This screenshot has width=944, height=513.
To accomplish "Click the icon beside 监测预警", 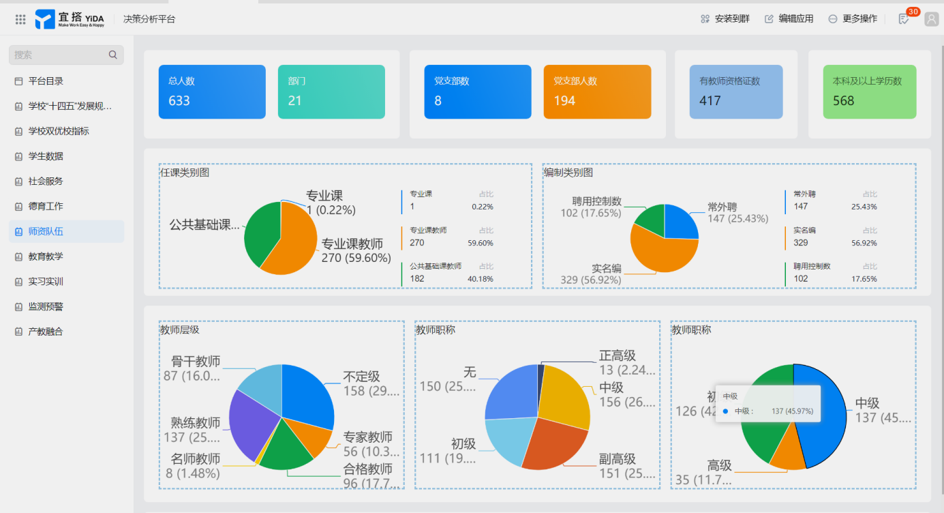I will pos(19,307).
